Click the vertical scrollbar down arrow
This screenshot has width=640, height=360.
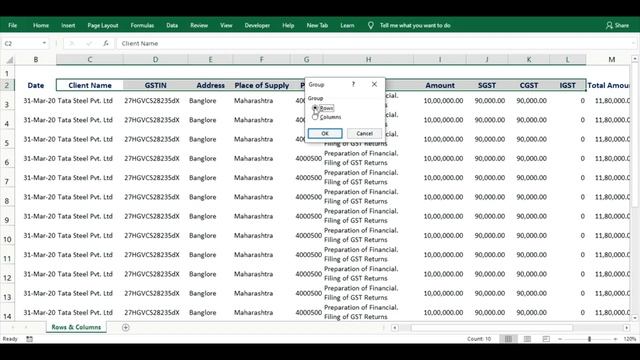(x=635, y=318)
